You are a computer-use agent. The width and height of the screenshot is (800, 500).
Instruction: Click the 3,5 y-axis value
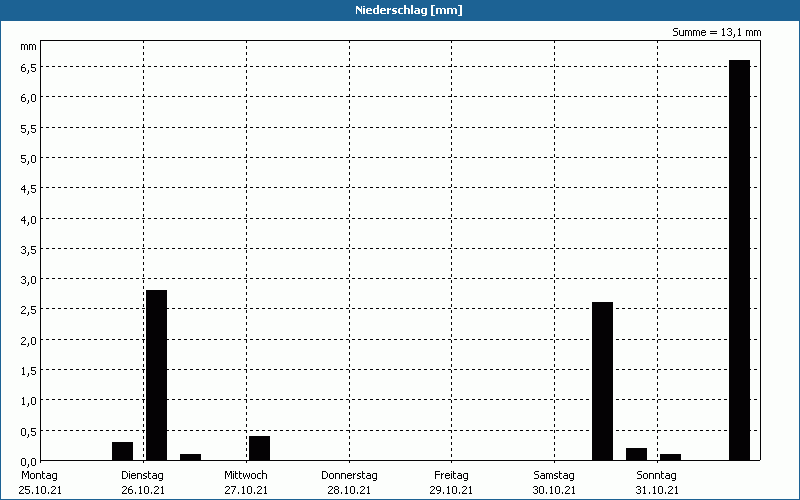pos(29,249)
